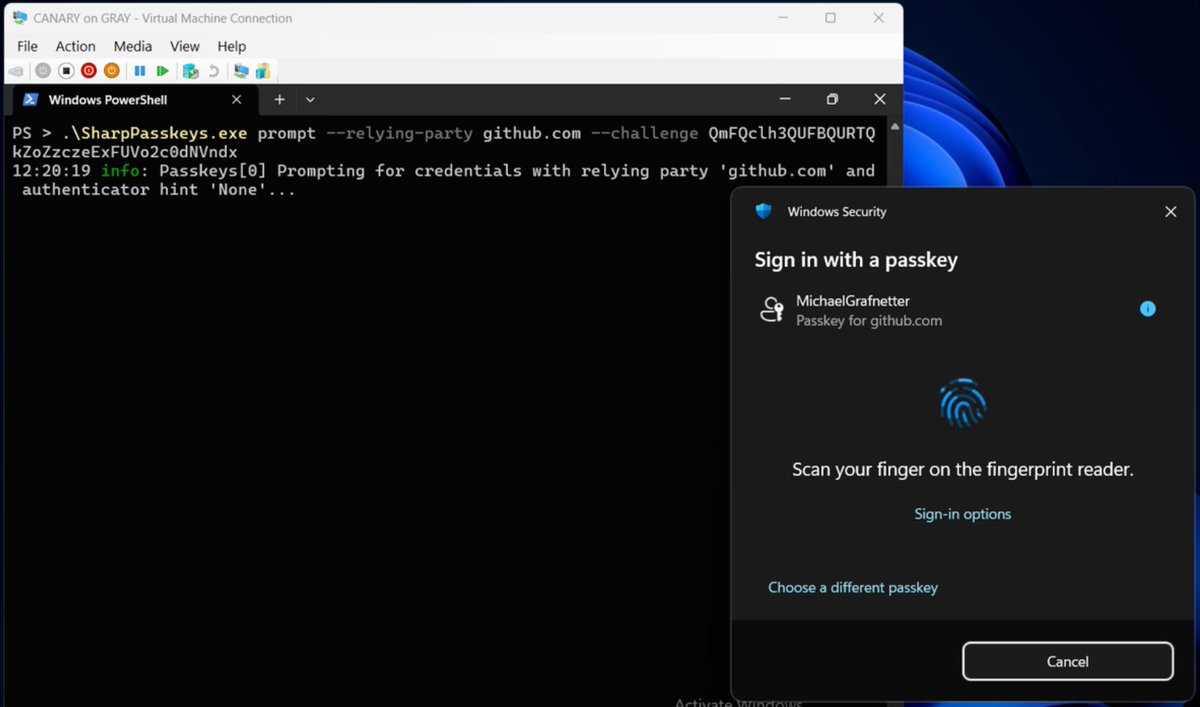Screen dimensions: 1200x707
Task: Turn off the VM with the black square icon
Action: point(66,71)
